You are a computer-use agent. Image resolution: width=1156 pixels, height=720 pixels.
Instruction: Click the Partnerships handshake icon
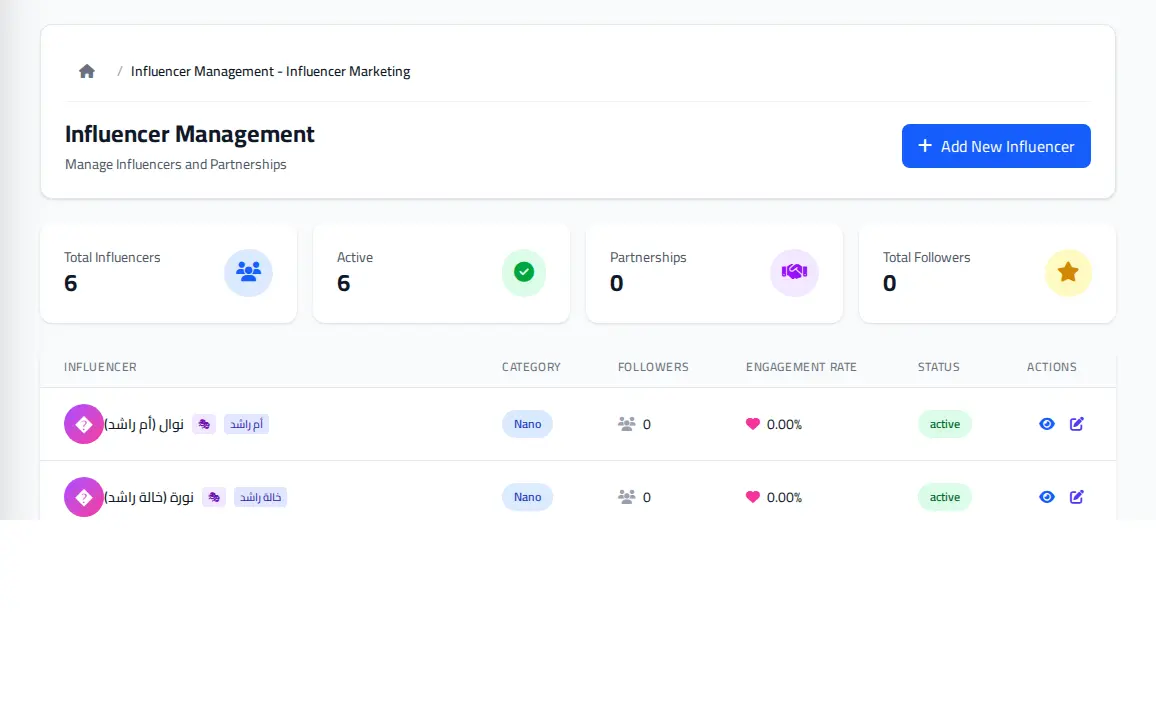795,273
